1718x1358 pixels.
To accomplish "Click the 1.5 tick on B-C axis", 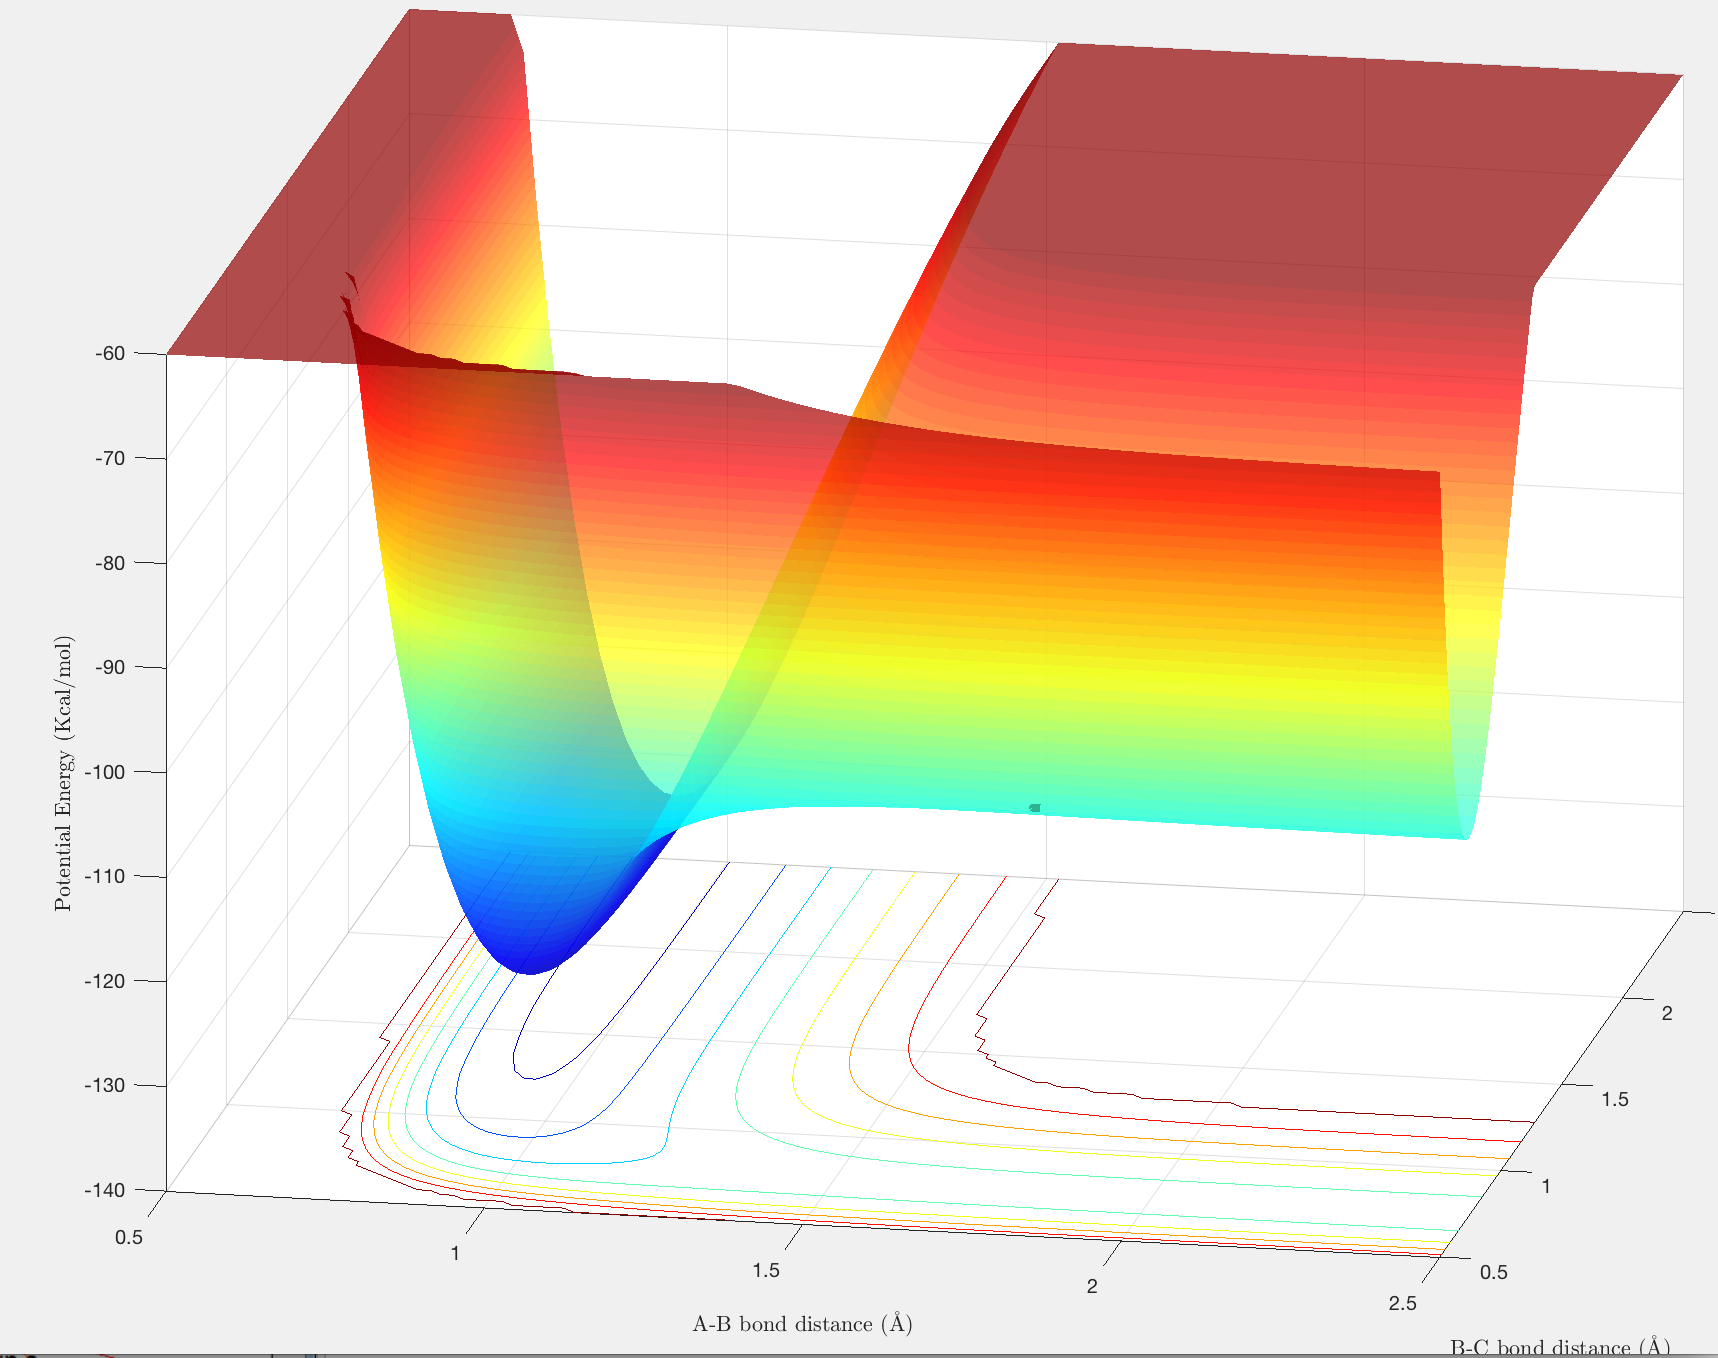I will 1615,1099.
